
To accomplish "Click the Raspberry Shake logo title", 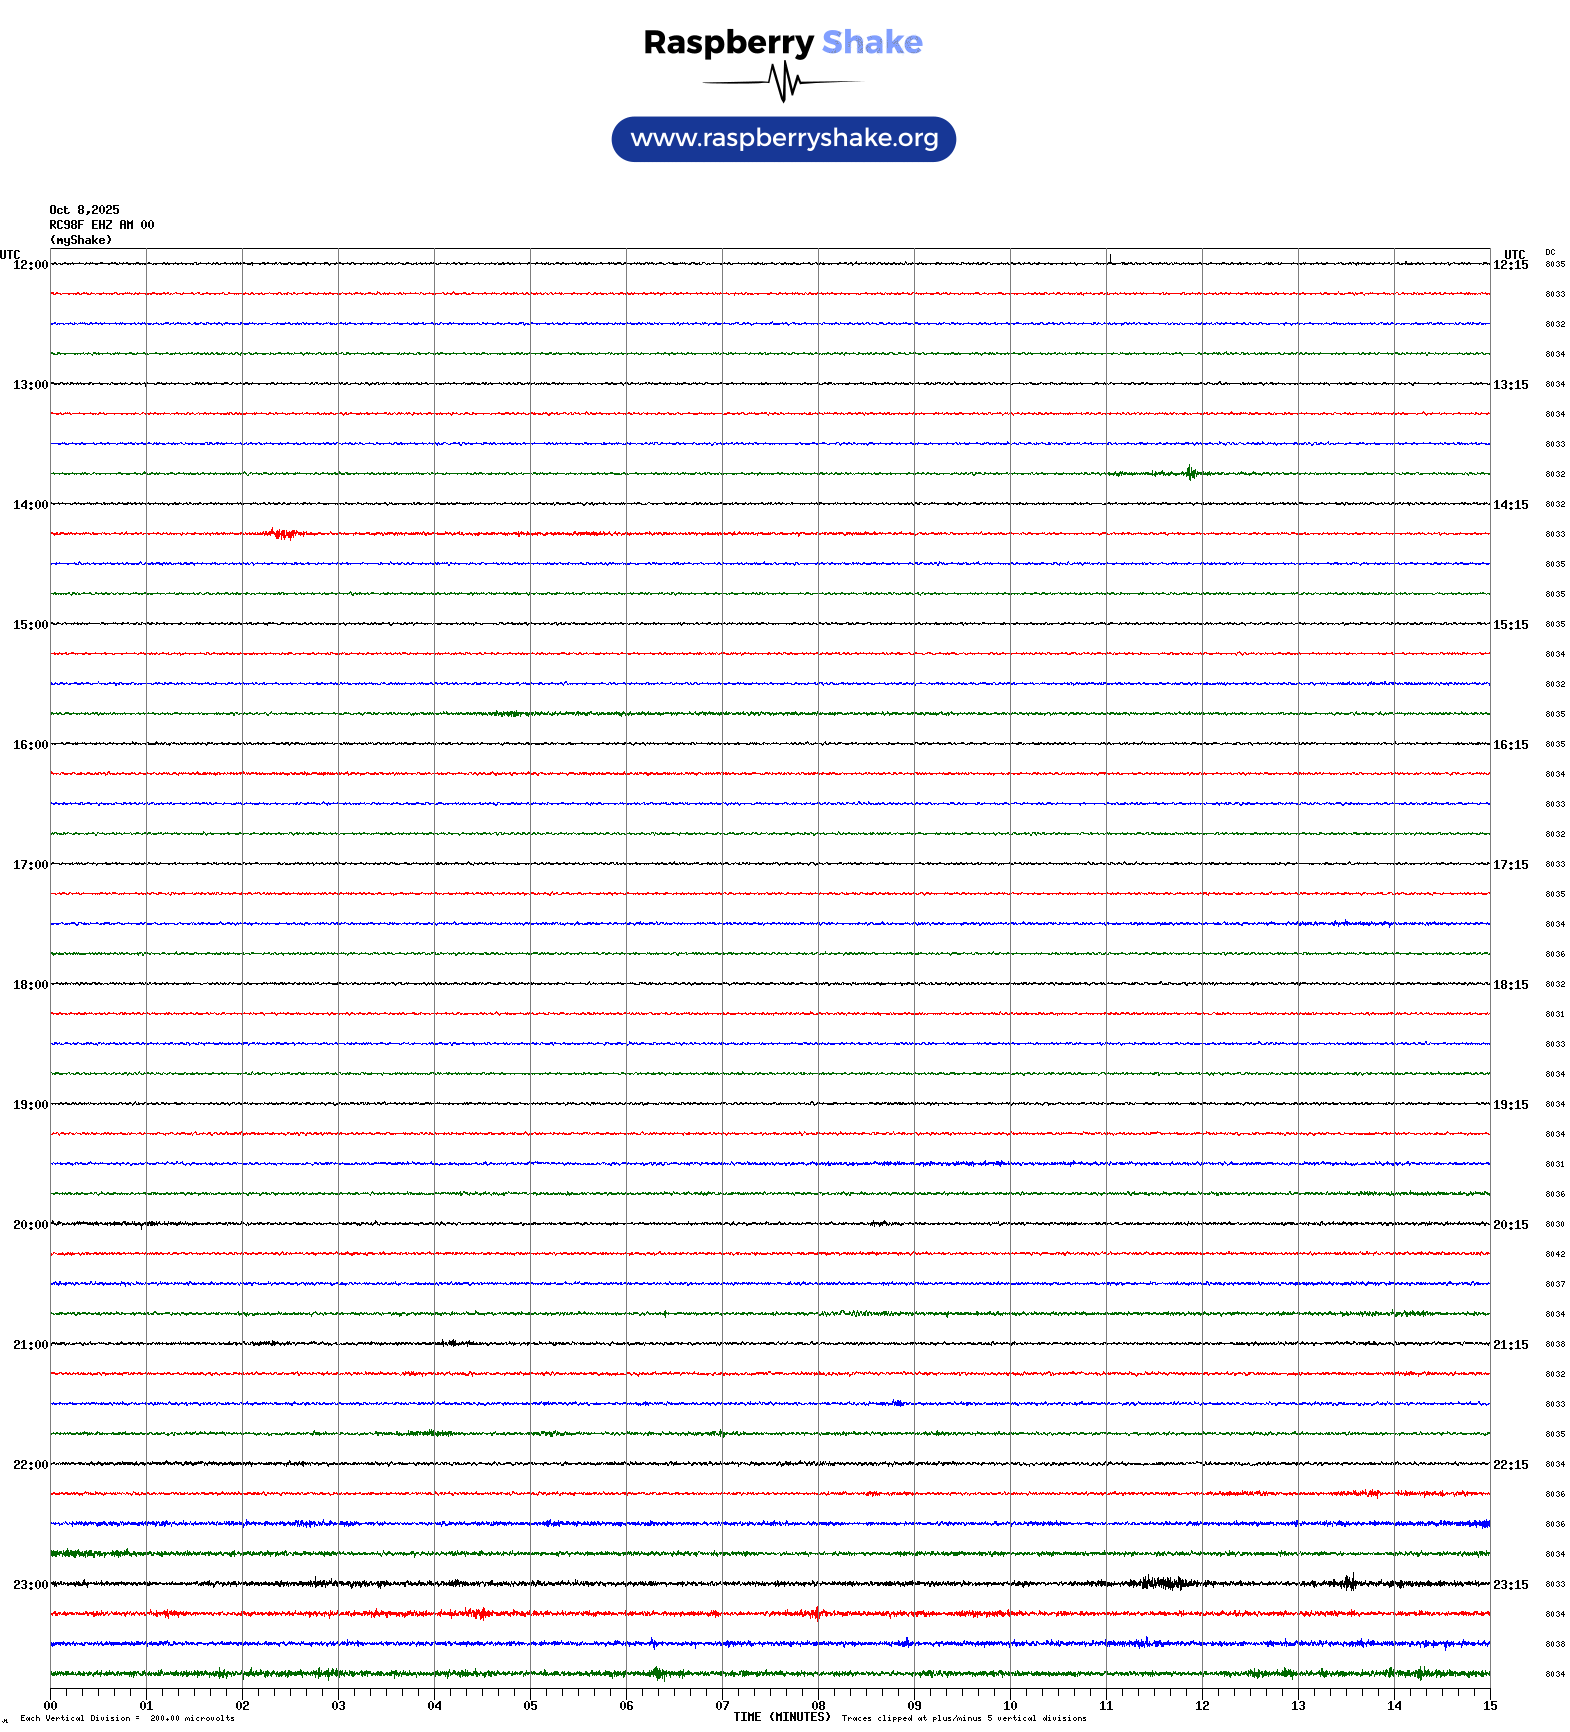I will coord(783,42).
